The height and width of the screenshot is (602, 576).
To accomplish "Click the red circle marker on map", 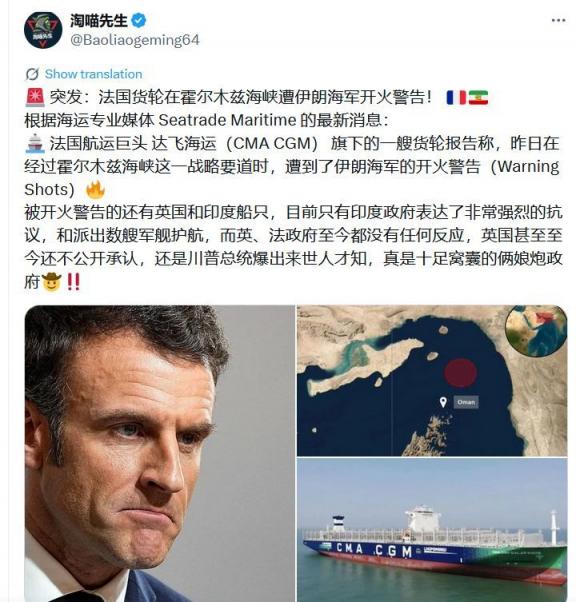I will (x=460, y=372).
